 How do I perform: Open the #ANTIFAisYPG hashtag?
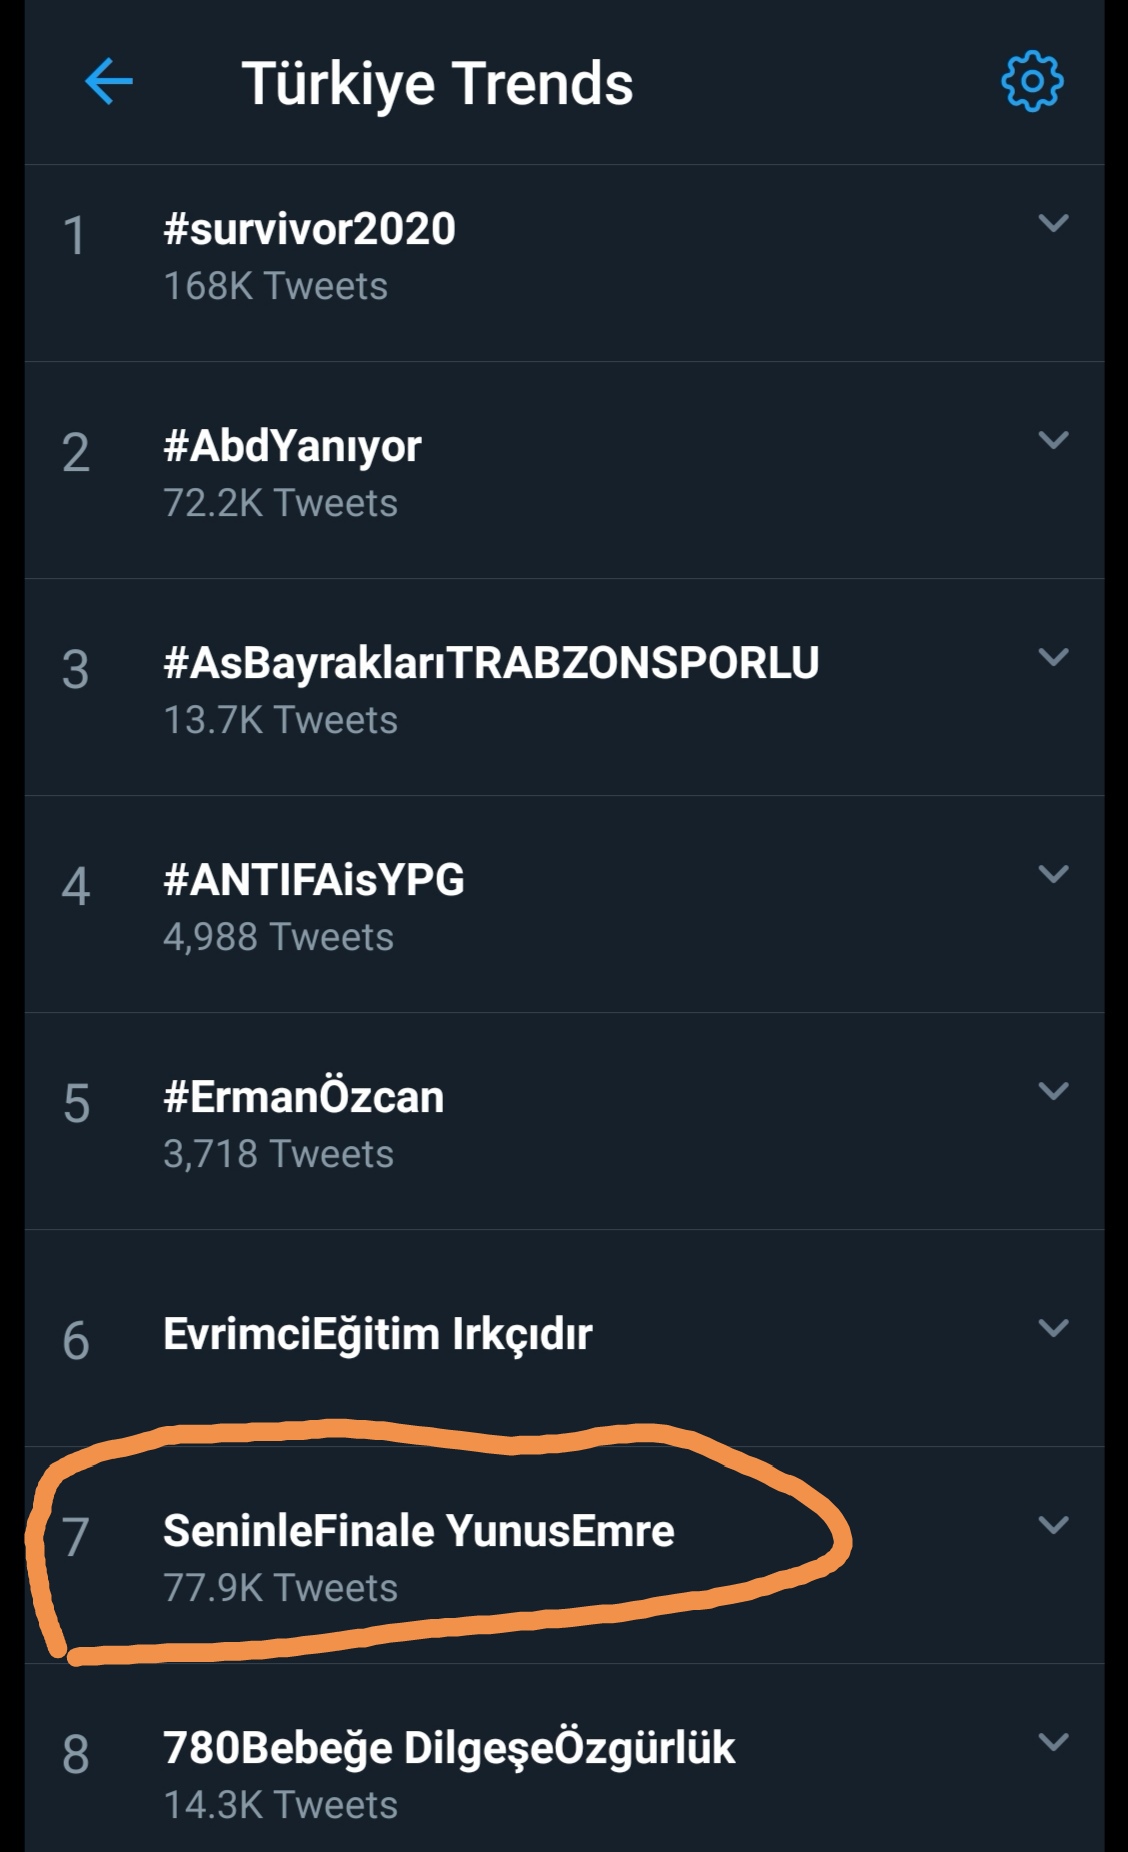click(314, 880)
